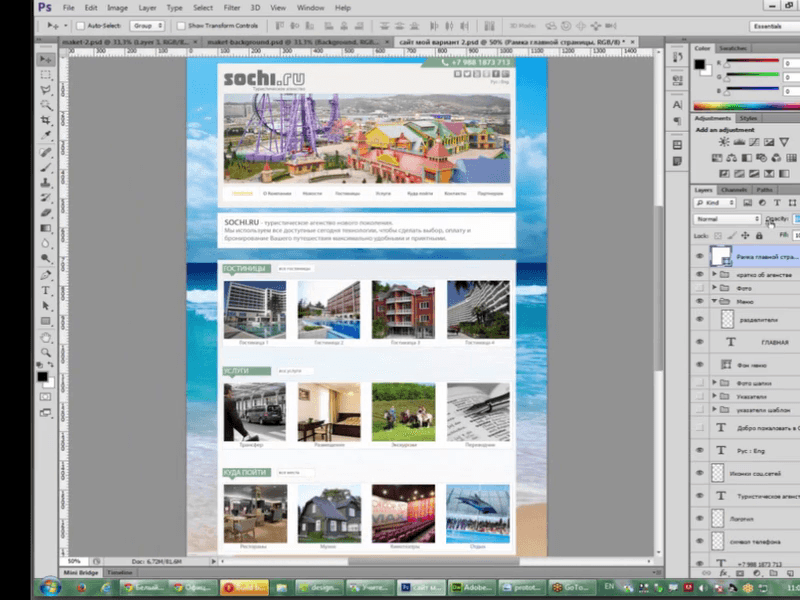800x600 pixels.
Task: Add a Levels adjustment
Action: tap(739, 142)
